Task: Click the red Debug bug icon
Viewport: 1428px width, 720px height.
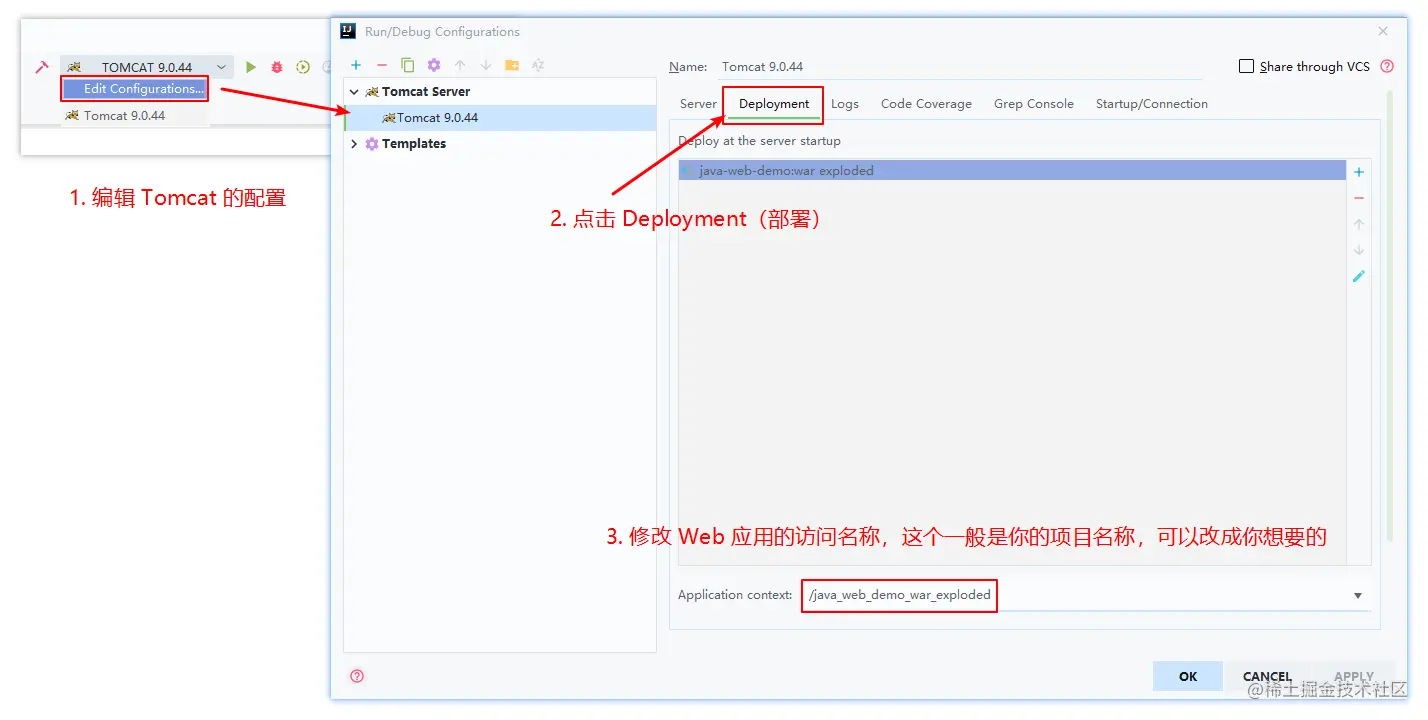Action: [x=277, y=67]
